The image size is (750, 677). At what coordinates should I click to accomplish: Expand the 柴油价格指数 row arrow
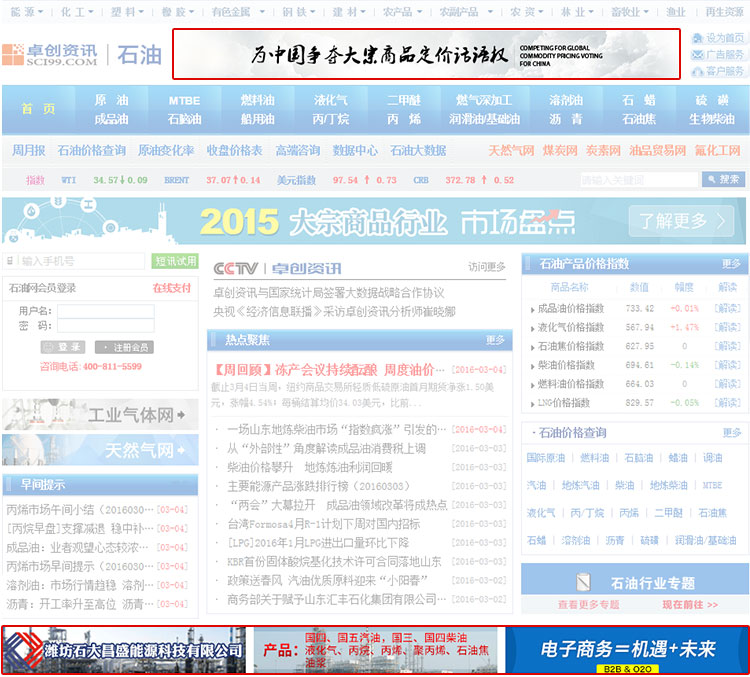[x=531, y=365]
